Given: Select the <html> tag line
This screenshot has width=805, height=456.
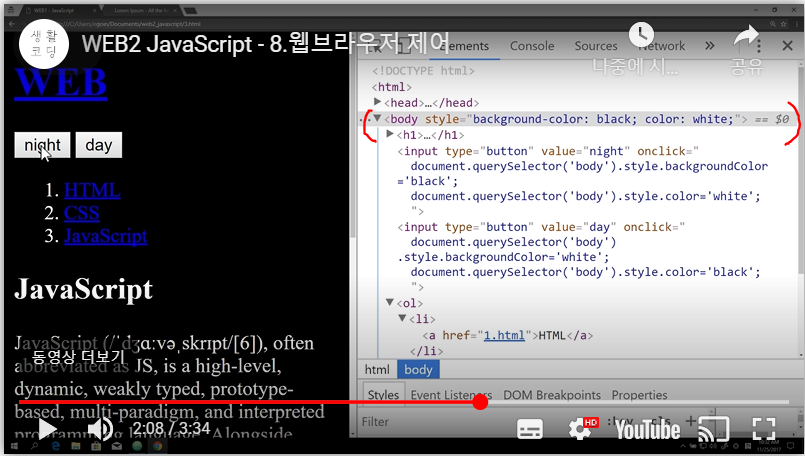Looking at the screenshot, I should coord(391,87).
